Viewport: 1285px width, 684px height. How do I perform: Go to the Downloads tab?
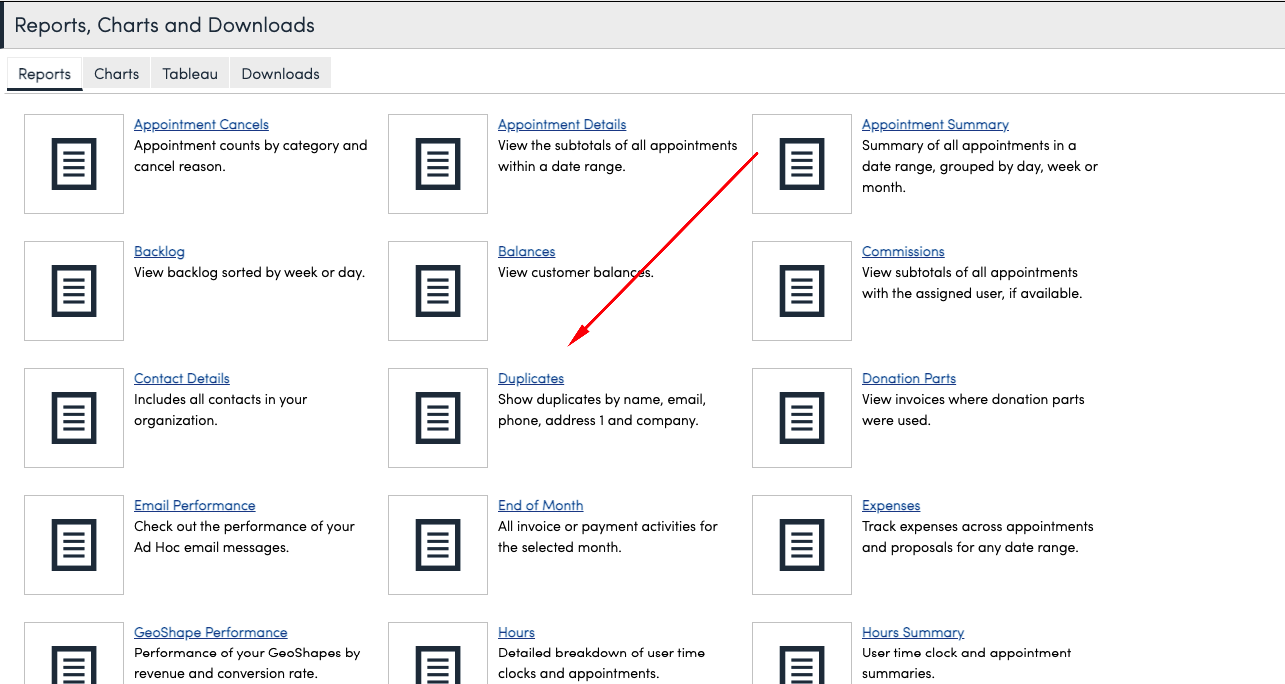click(280, 74)
